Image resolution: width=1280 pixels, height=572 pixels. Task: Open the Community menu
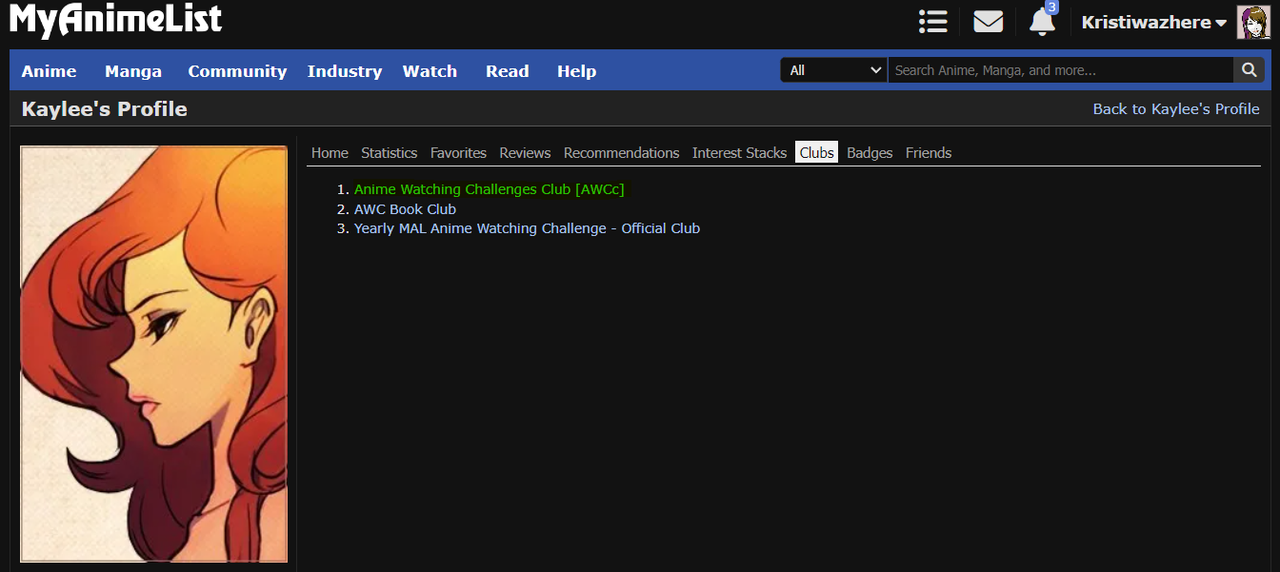coord(237,71)
